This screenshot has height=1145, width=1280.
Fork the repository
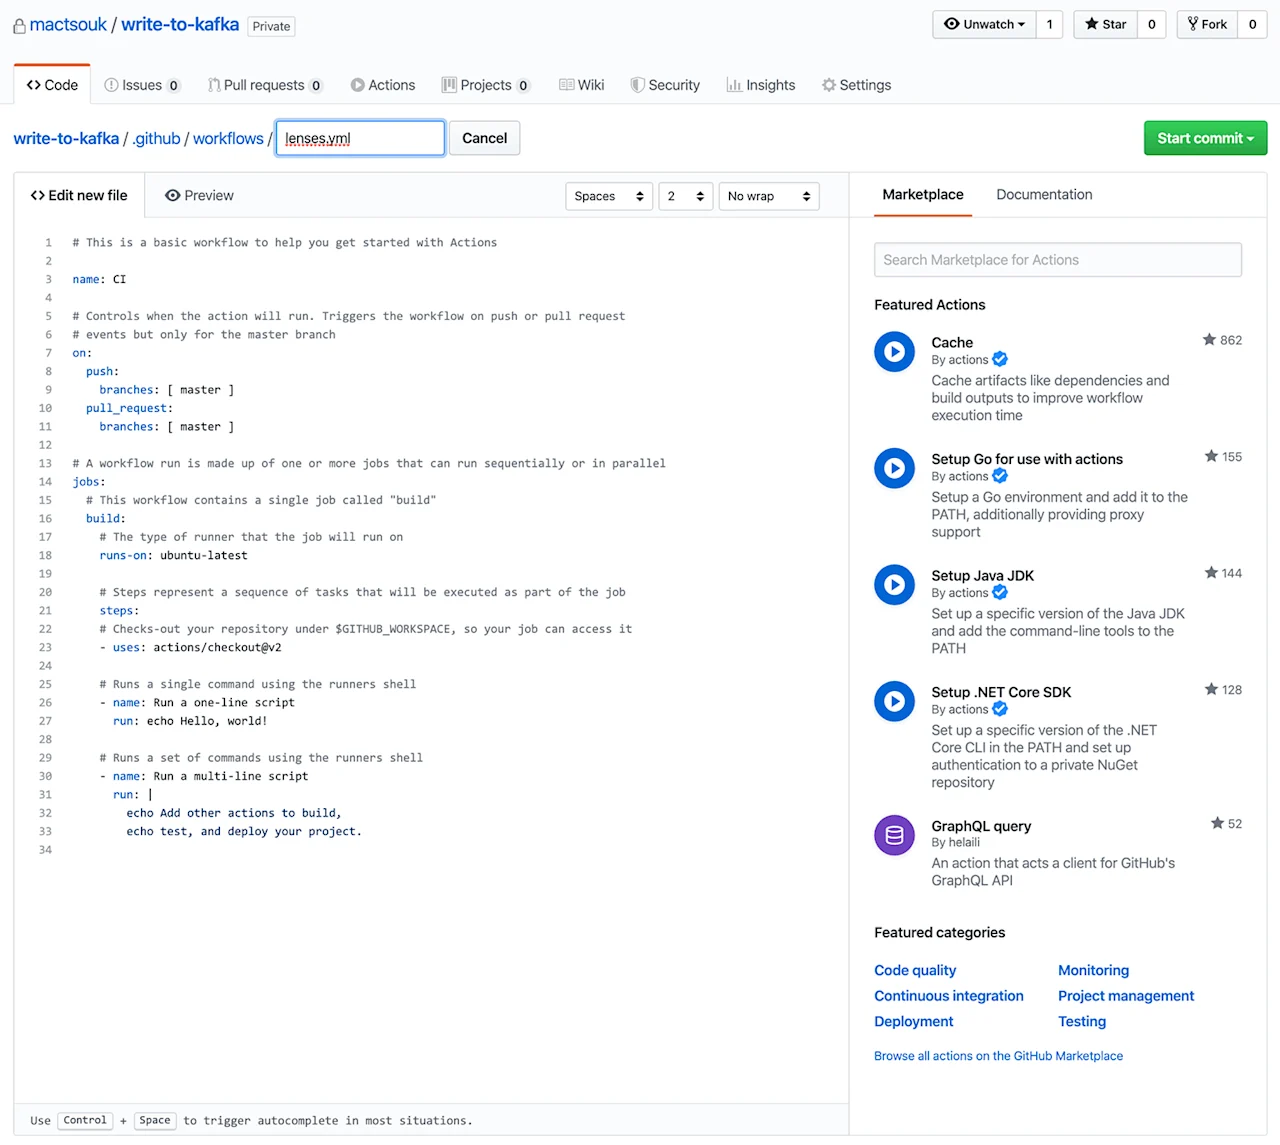point(1207,24)
